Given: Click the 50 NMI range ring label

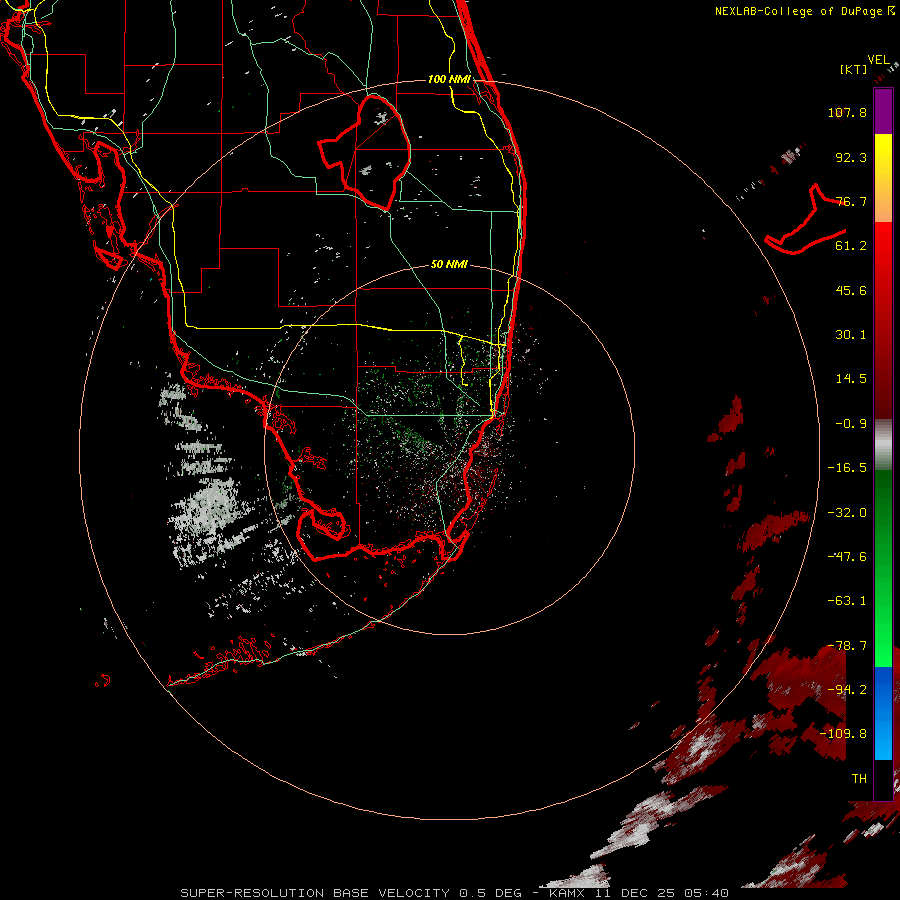Looking at the screenshot, I should [x=449, y=265].
